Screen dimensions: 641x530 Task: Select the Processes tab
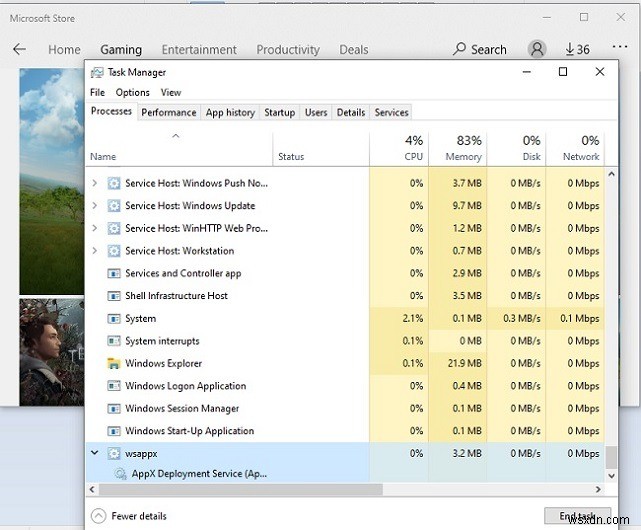tap(111, 111)
